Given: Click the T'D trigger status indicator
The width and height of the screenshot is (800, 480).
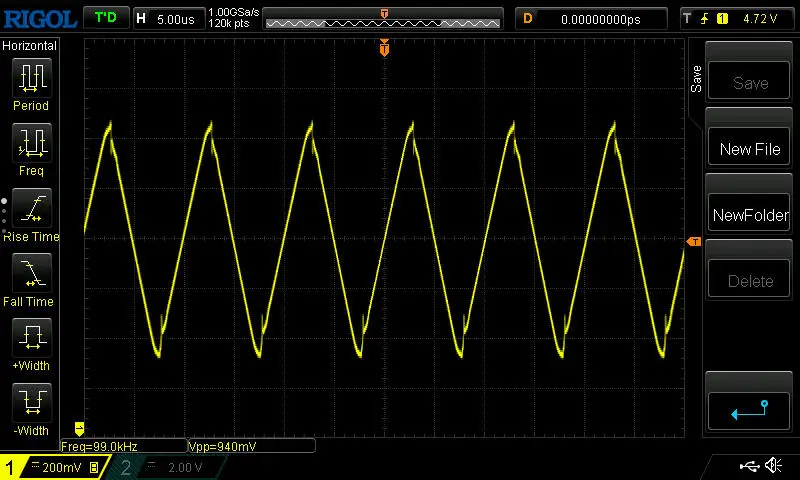Looking at the screenshot, I should pyautogui.click(x=106, y=18).
